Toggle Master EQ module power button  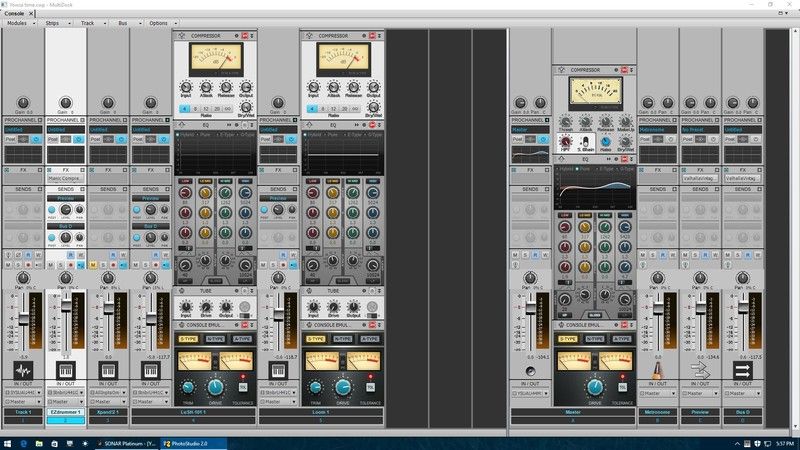tap(624, 159)
